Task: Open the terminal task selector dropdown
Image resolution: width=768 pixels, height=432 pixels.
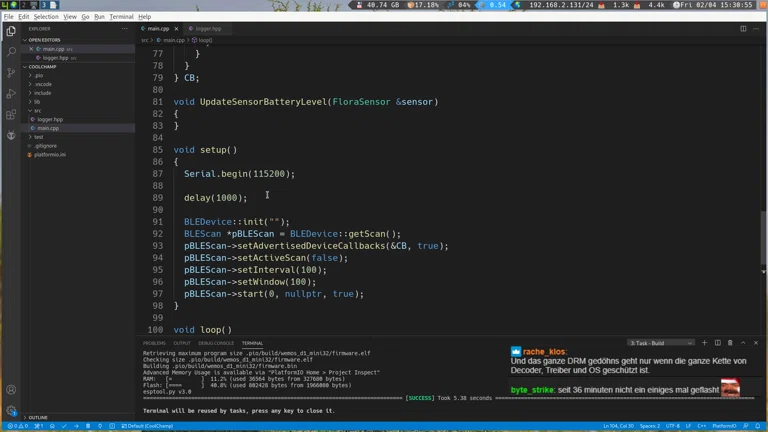Action: click(660, 343)
